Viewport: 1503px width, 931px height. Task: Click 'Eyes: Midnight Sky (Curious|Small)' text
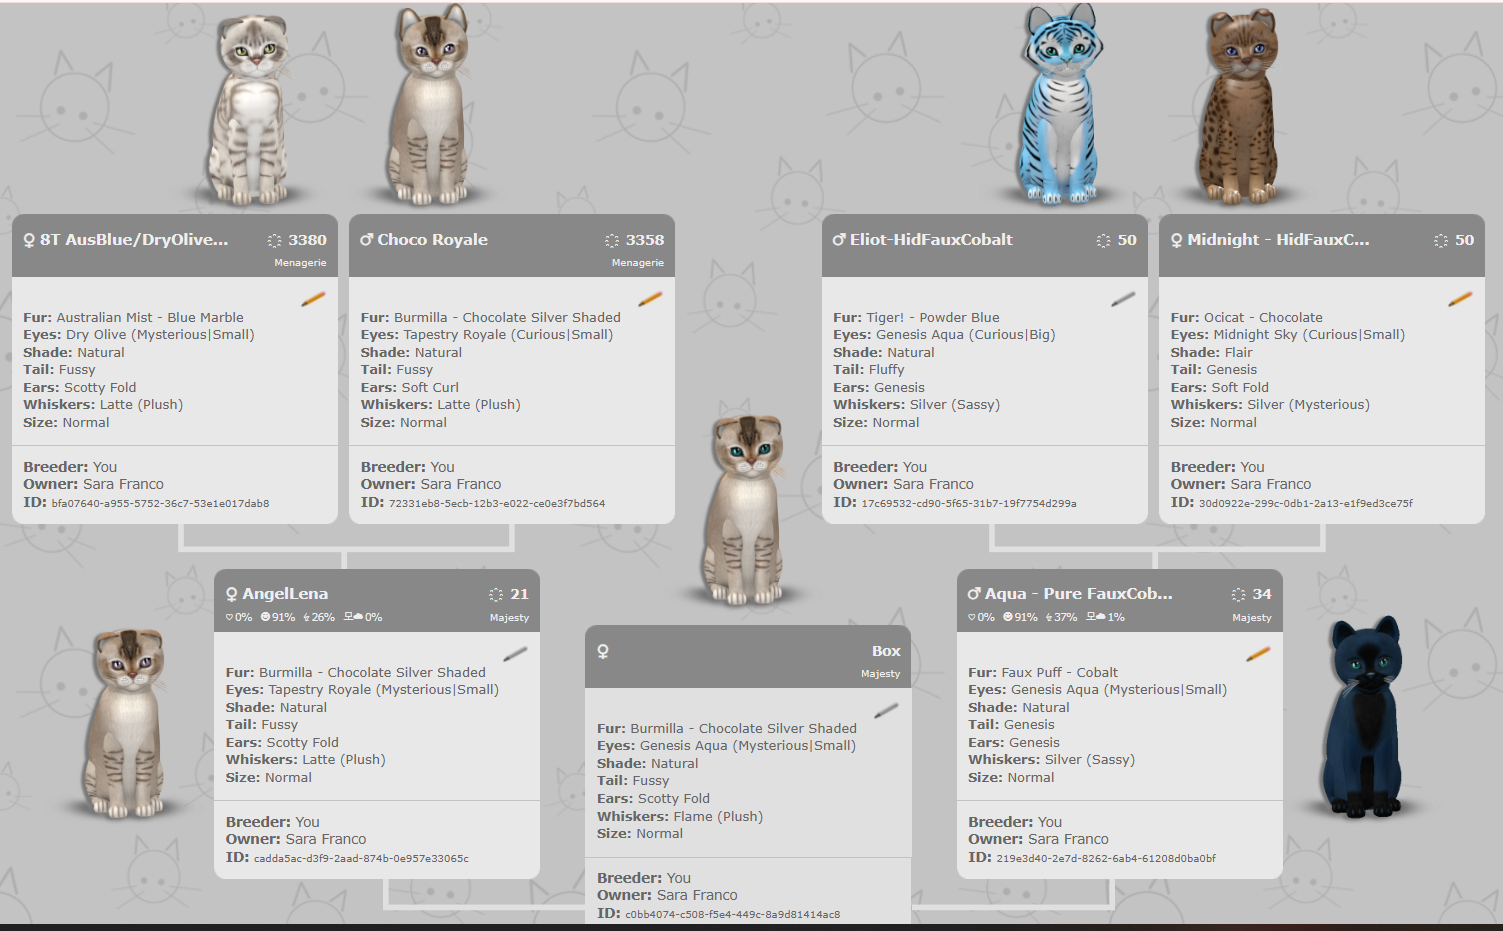1287,335
